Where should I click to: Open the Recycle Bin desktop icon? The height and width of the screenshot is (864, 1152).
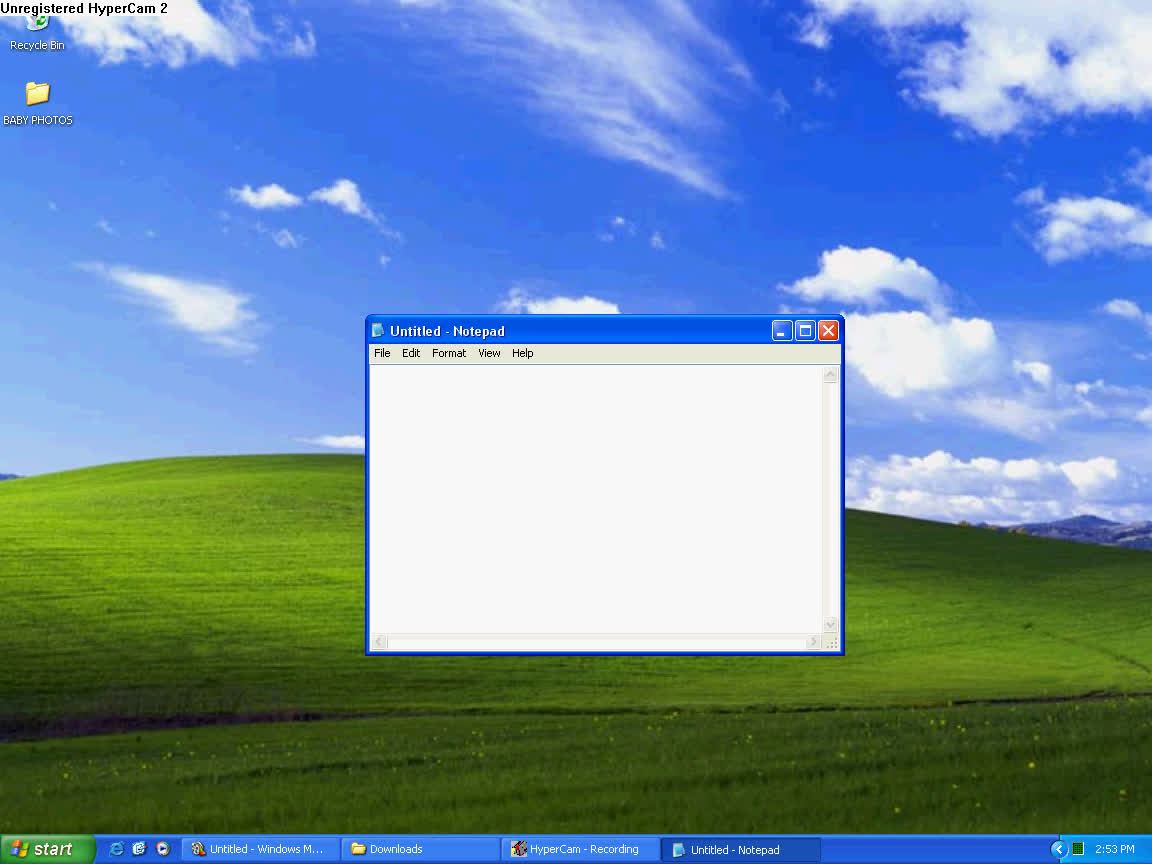click(x=37, y=28)
